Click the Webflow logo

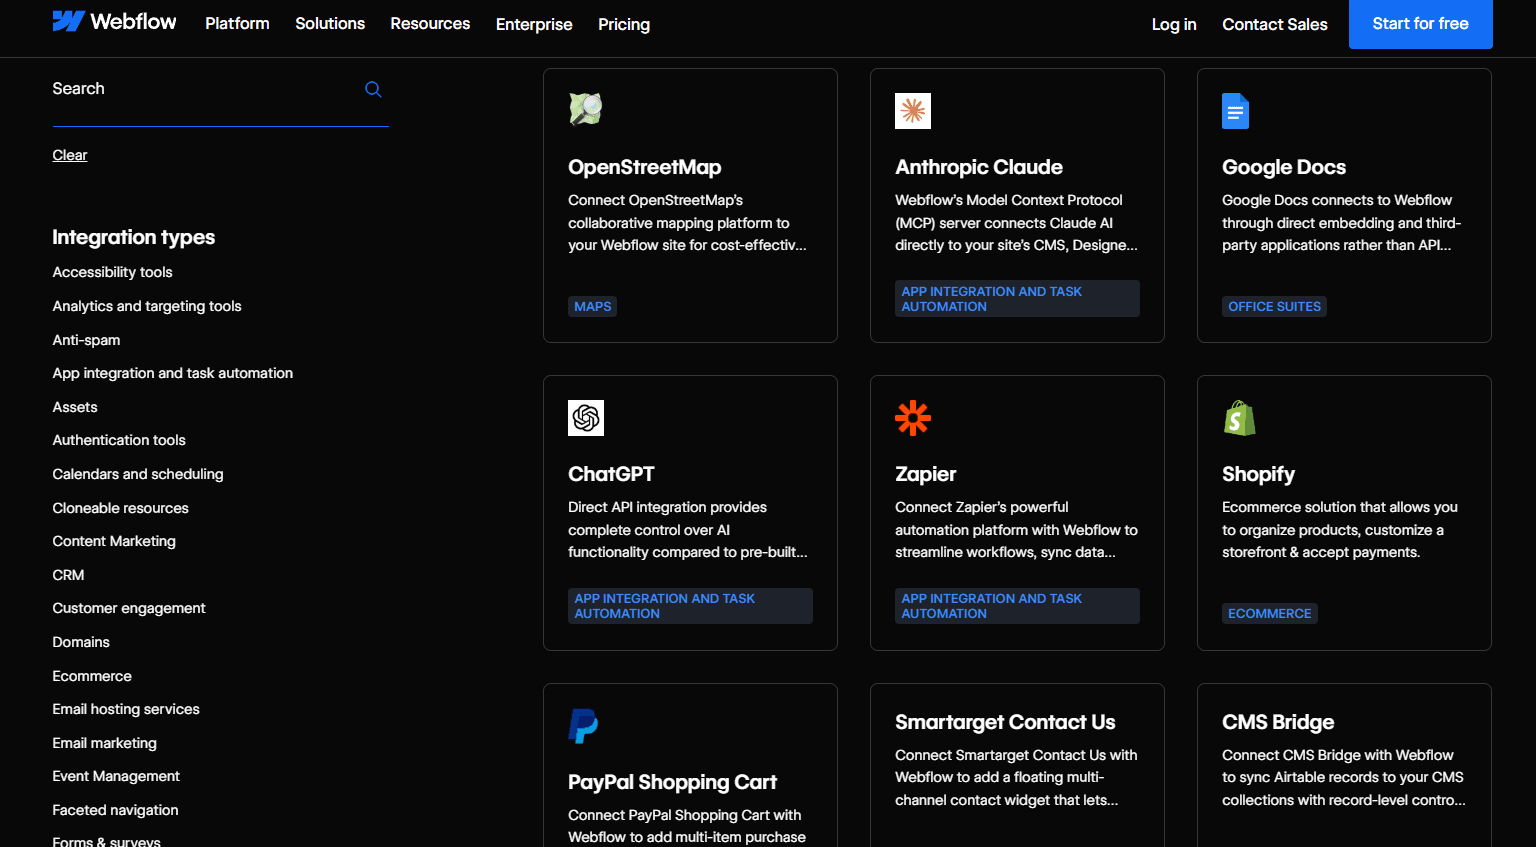tap(114, 22)
